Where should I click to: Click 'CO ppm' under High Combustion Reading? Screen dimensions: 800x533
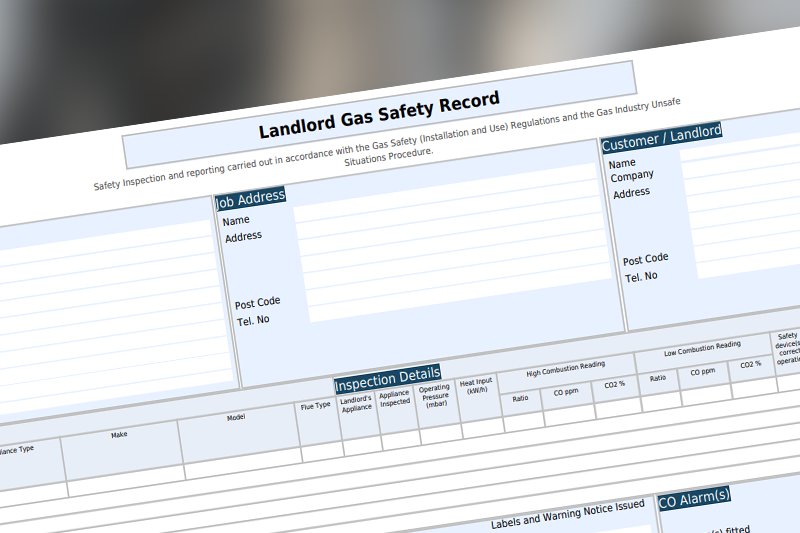click(x=566, y=392)
